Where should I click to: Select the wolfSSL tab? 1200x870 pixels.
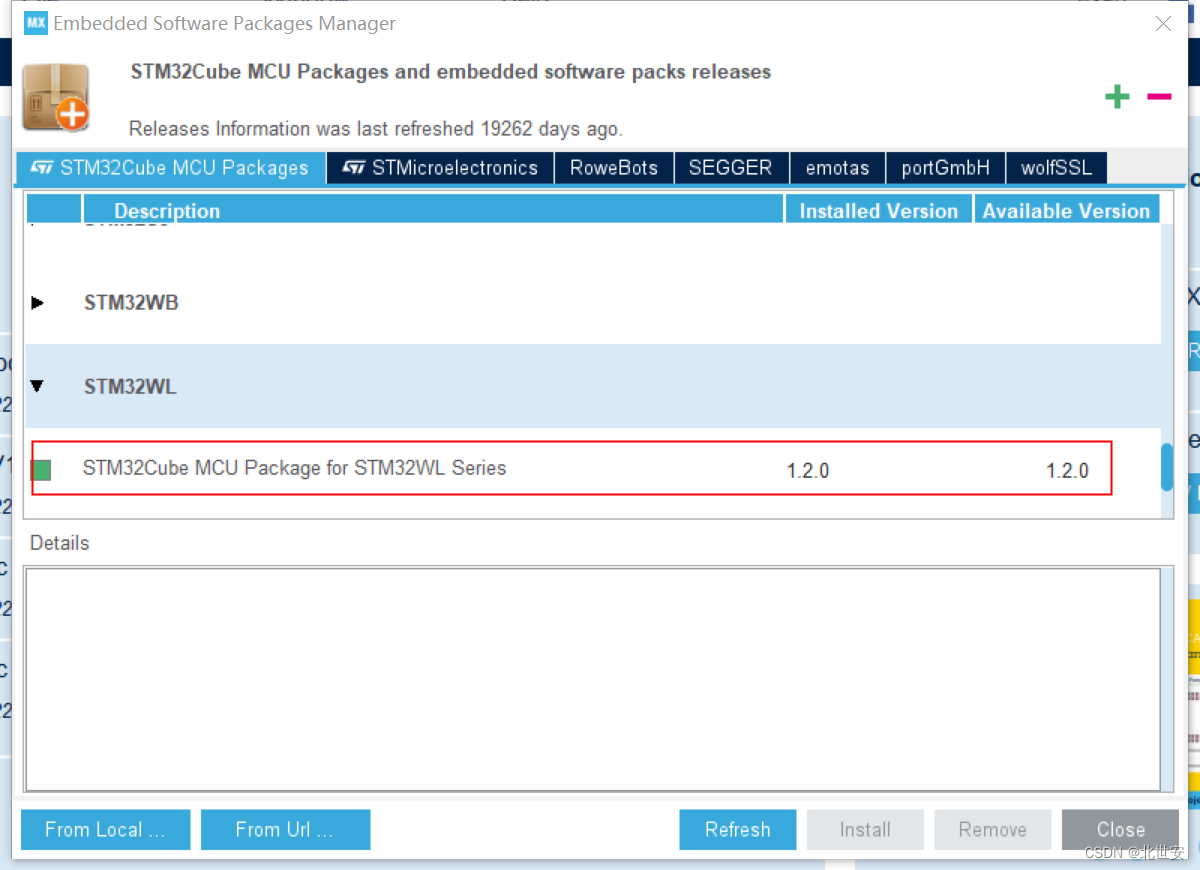click(1057, 168)
